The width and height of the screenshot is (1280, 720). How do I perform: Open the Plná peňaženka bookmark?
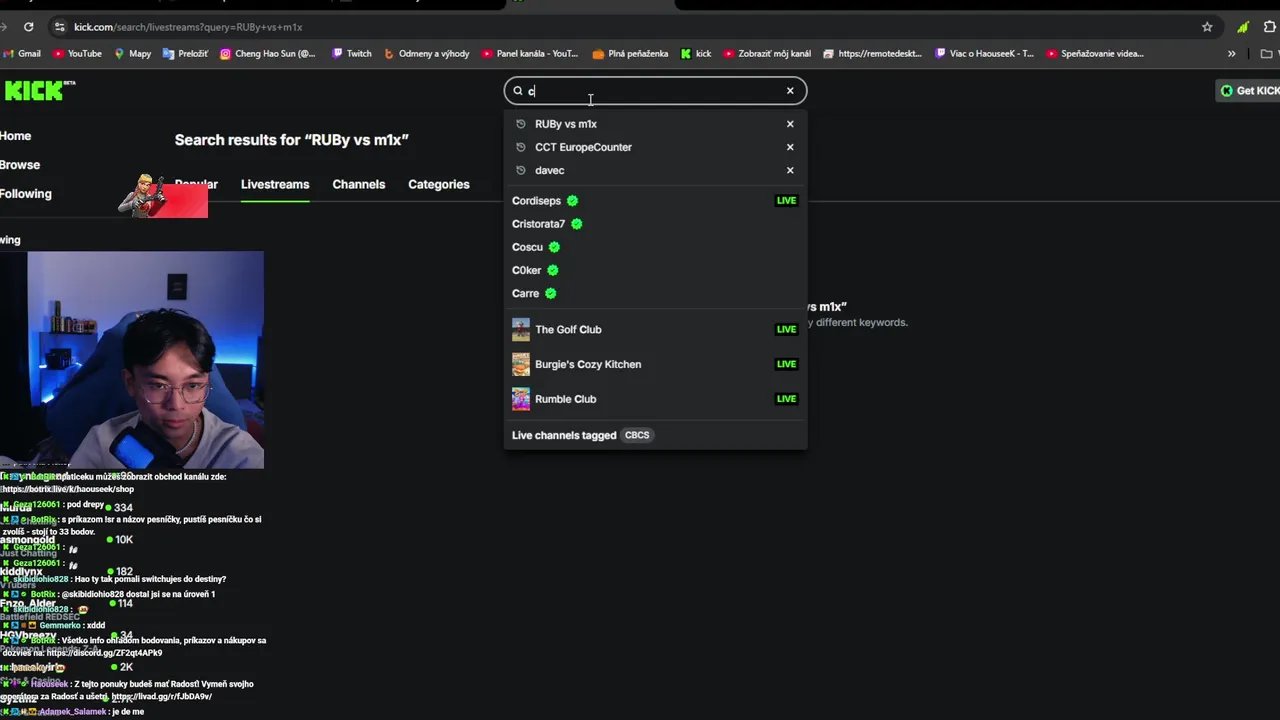point(630,54)
